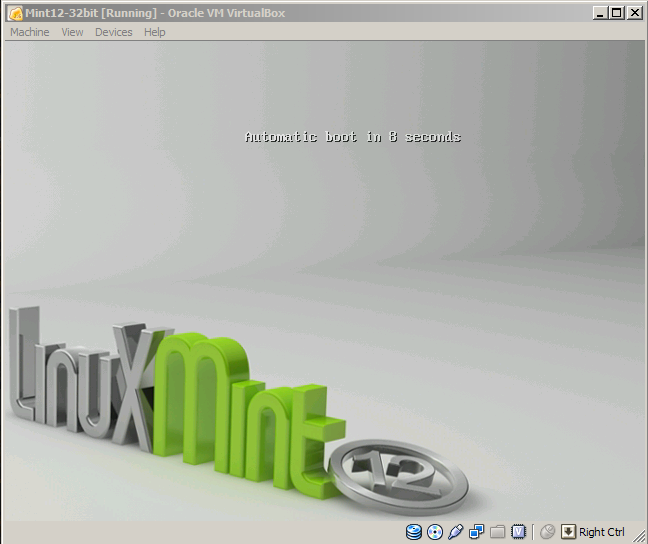Open the Devices menu

tap(113, 32)
